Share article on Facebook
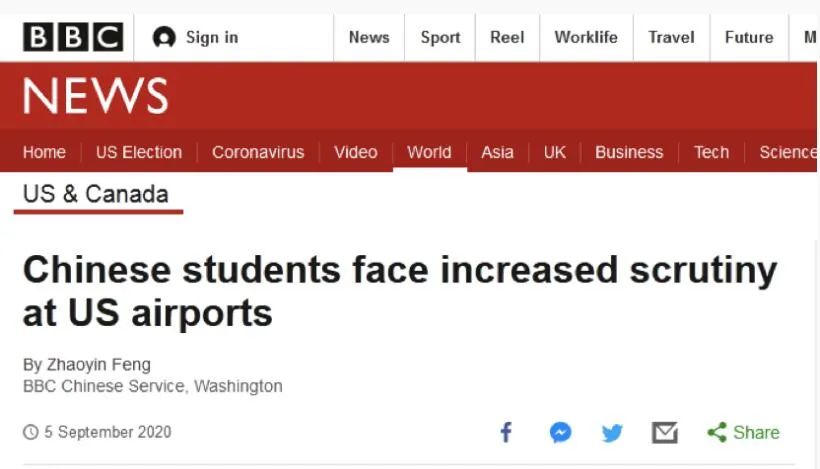The image size is (820, 469). pos(506,432)
